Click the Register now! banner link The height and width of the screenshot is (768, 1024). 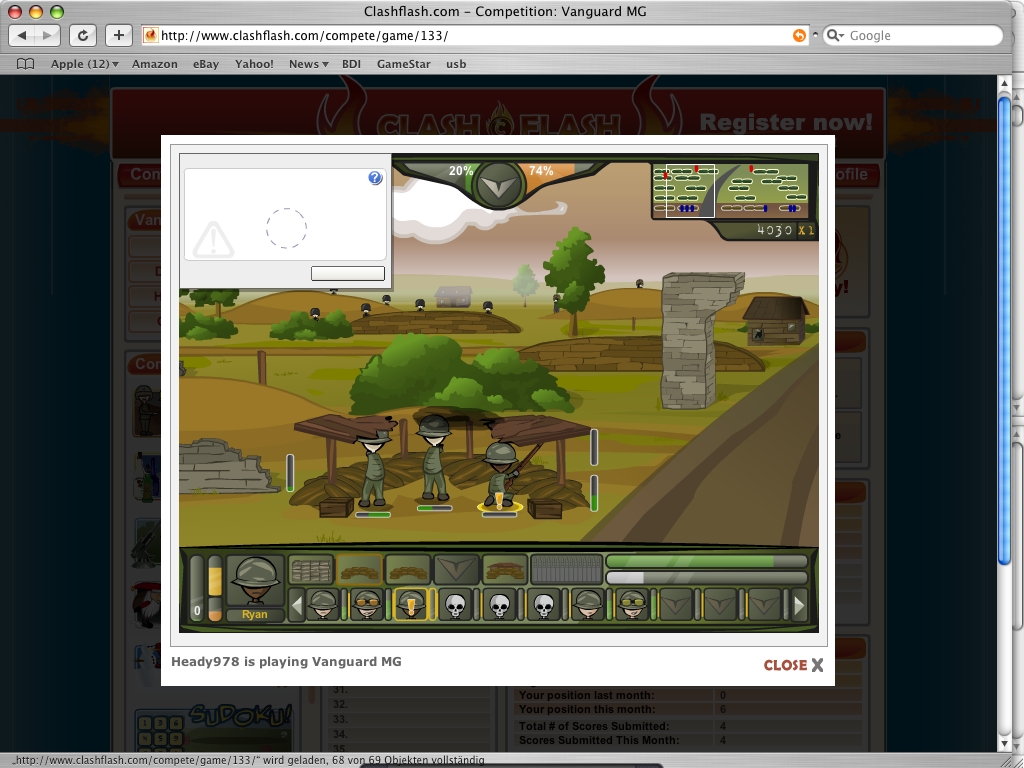[x=786, y=122]
